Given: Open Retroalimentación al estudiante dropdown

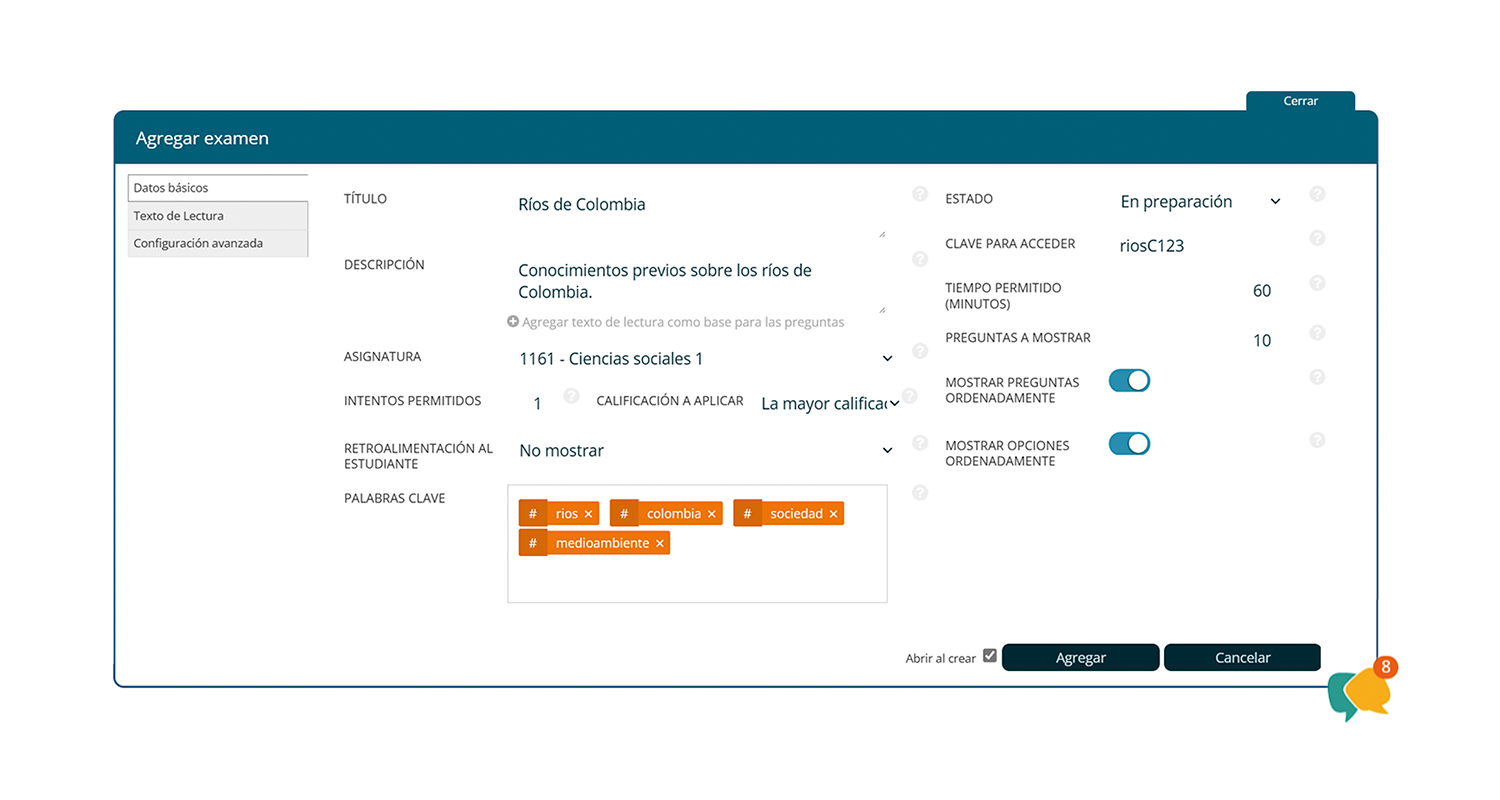Looking at the screenshot, I should [x=704, y=451].
